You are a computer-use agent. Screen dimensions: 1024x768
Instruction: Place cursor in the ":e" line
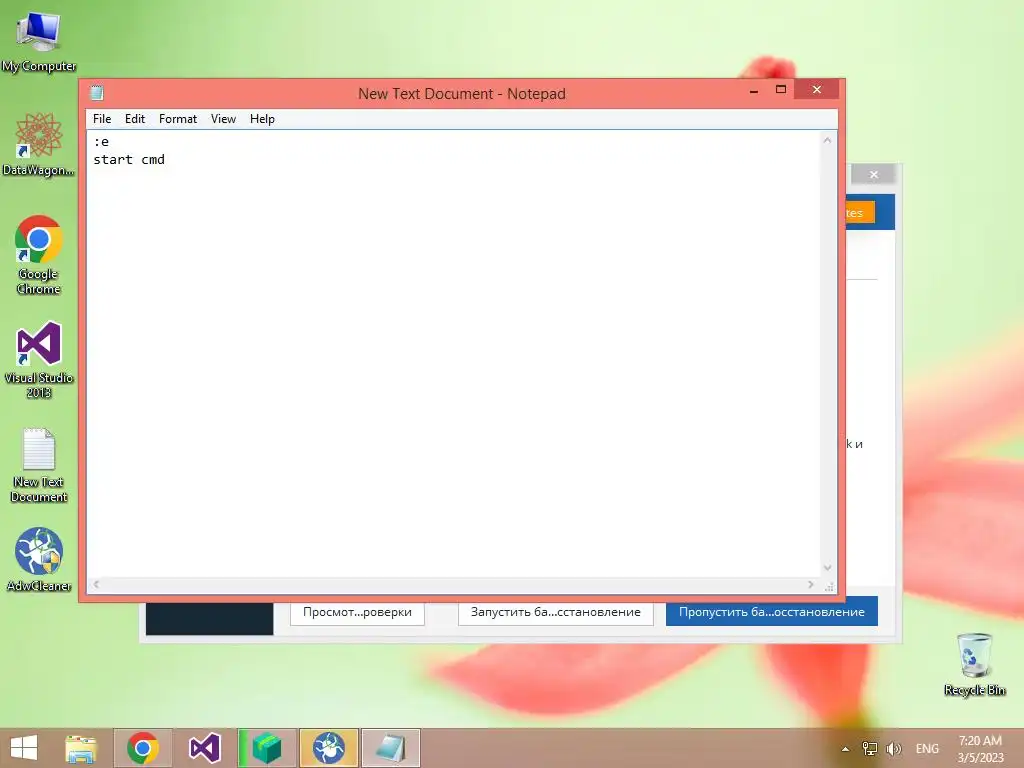point(101,142)
